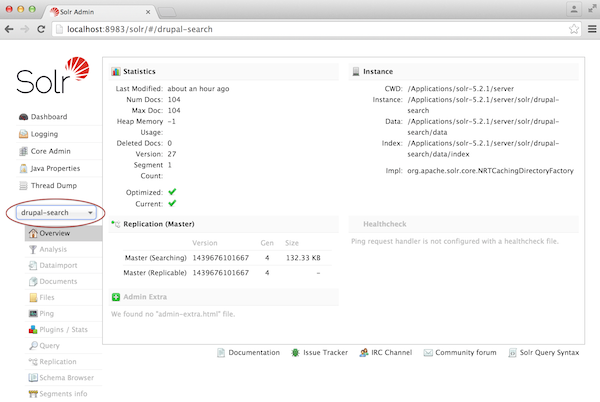Viewport: 600px width, 402px height.
Task: Select the Solr Admin browser tab
Action: [x=99, y=12]
